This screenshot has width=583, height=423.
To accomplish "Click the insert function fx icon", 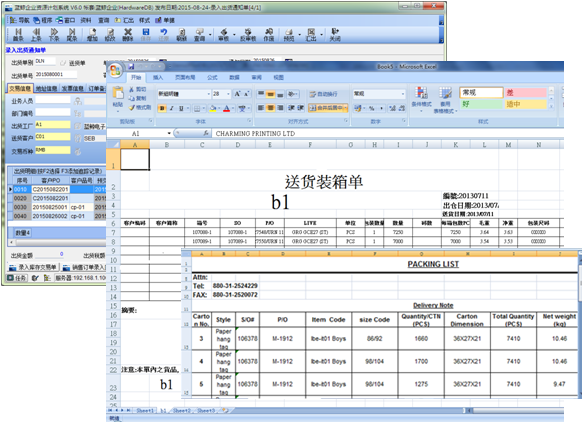I will [206, 133].
